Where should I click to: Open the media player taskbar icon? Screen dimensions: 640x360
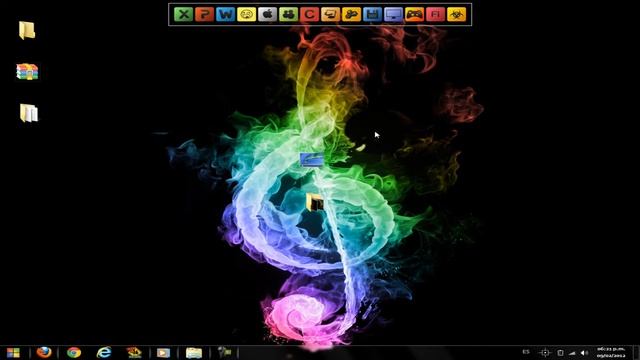click(163, 353)
